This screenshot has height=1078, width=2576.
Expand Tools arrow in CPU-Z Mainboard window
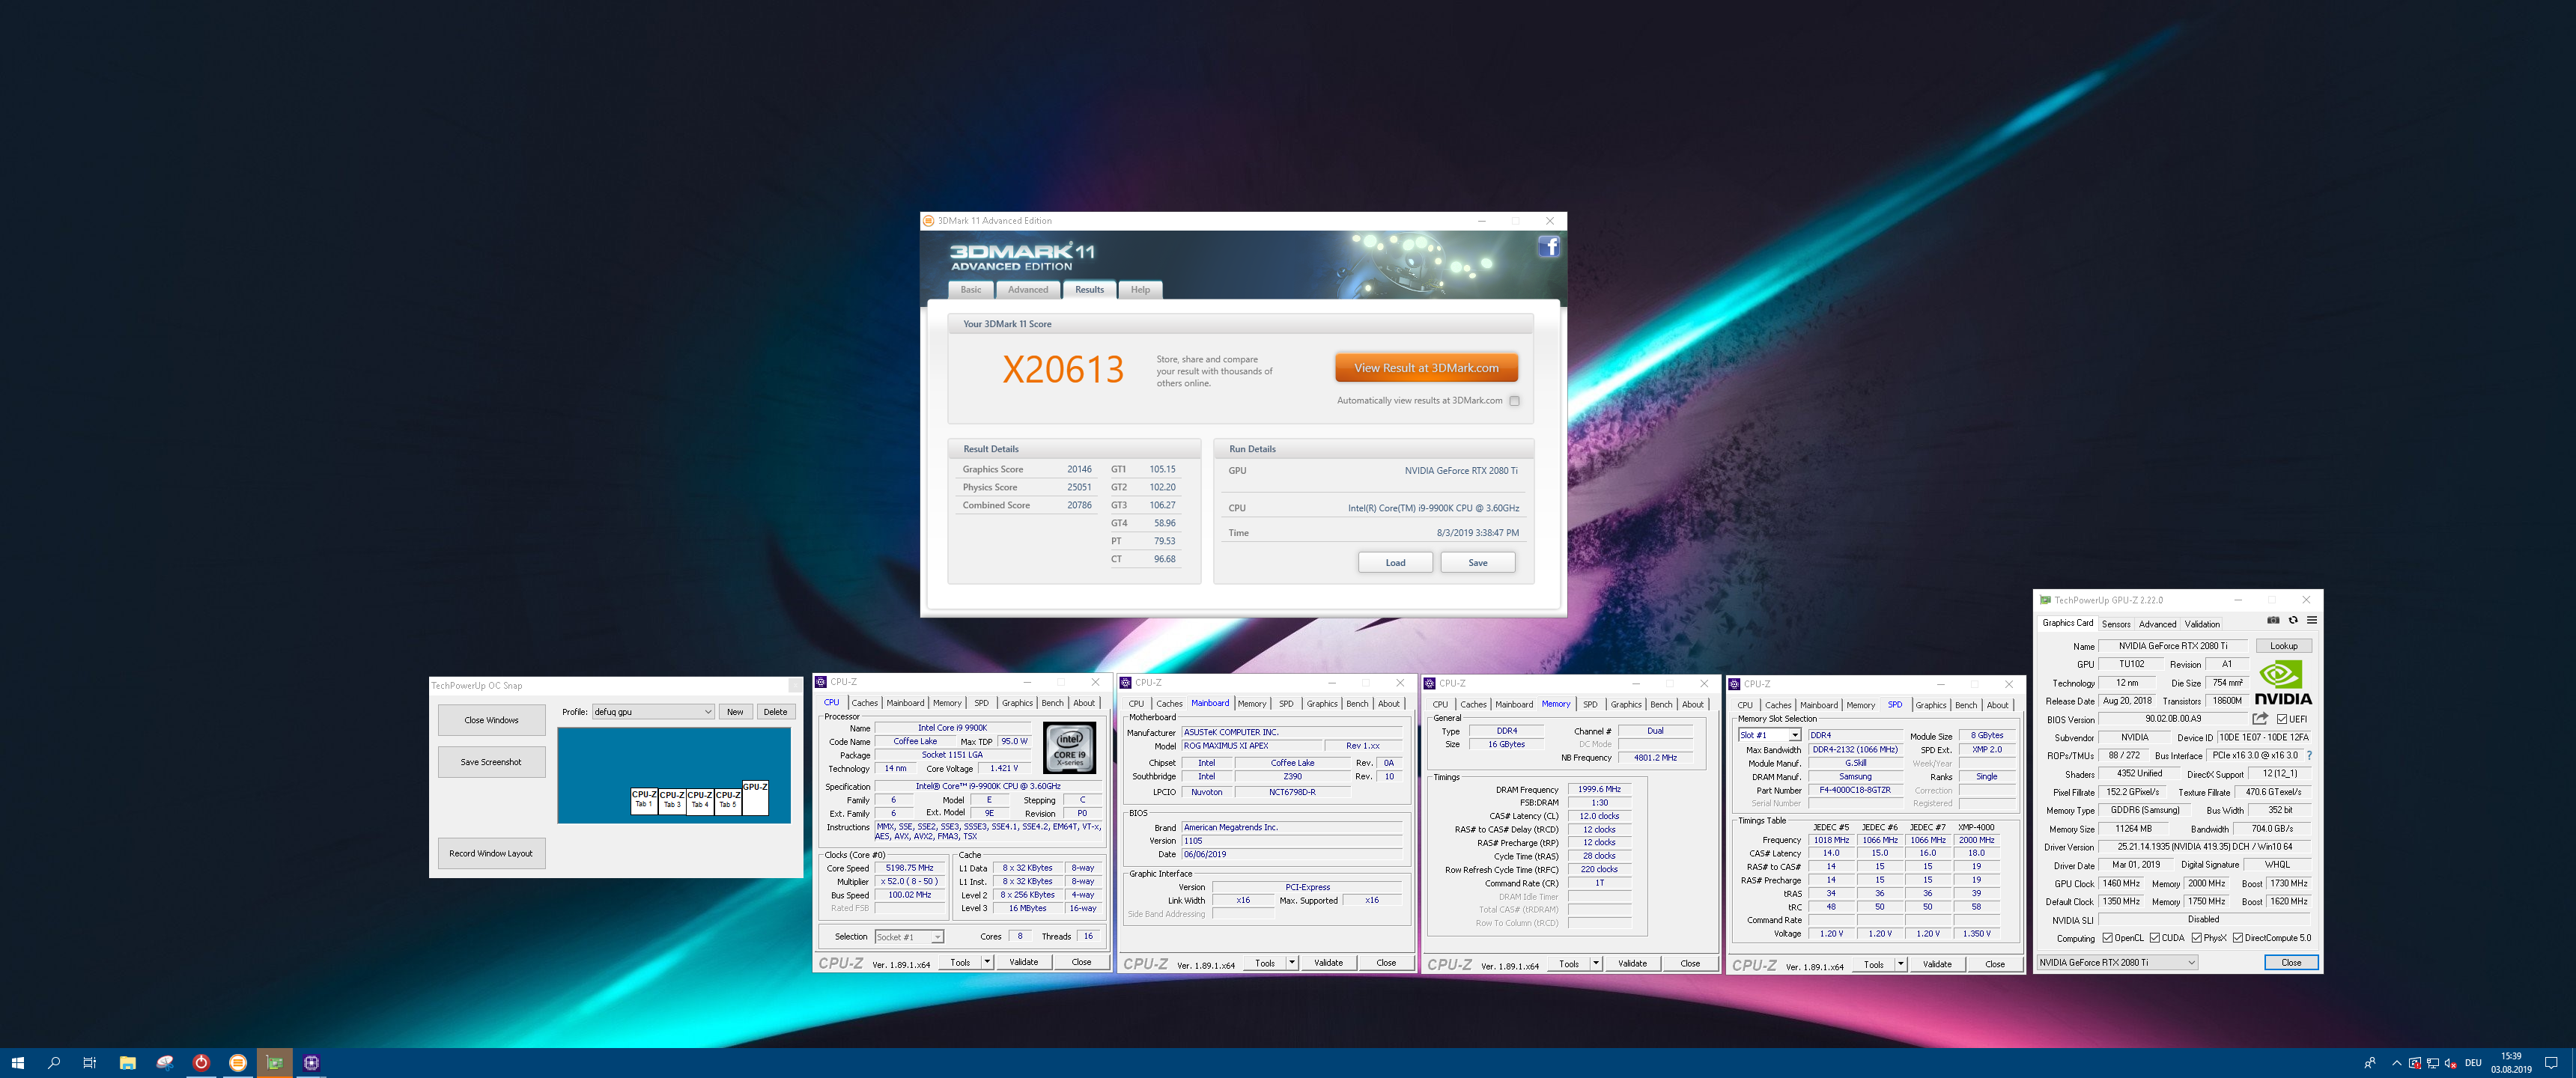pos(1292,963)
